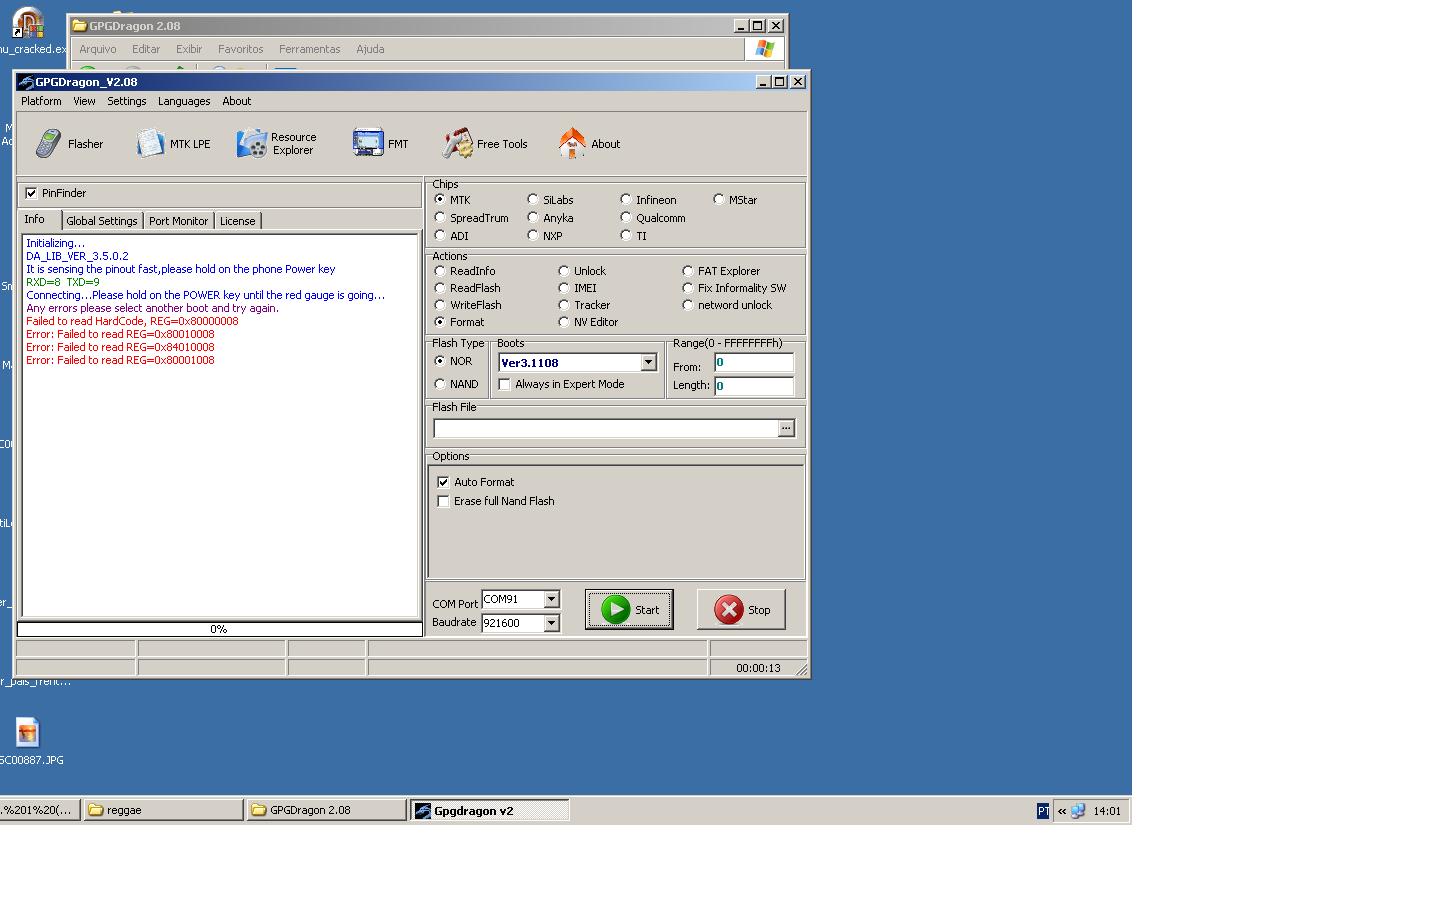Switch to GPGDragon 2.08 taskbar button
The height and width of the screenshot is (900, 1440).
(327, 810)
